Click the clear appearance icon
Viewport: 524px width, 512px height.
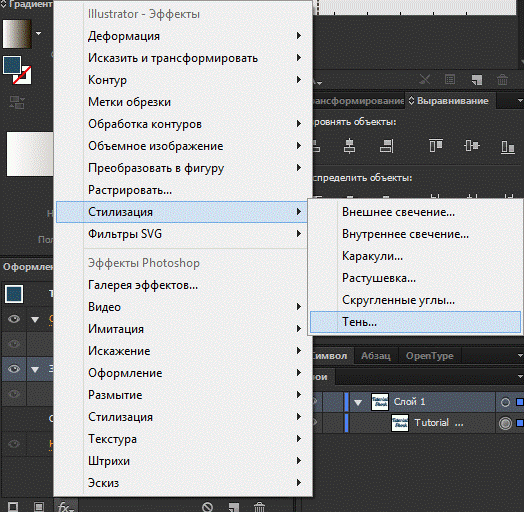207,507
